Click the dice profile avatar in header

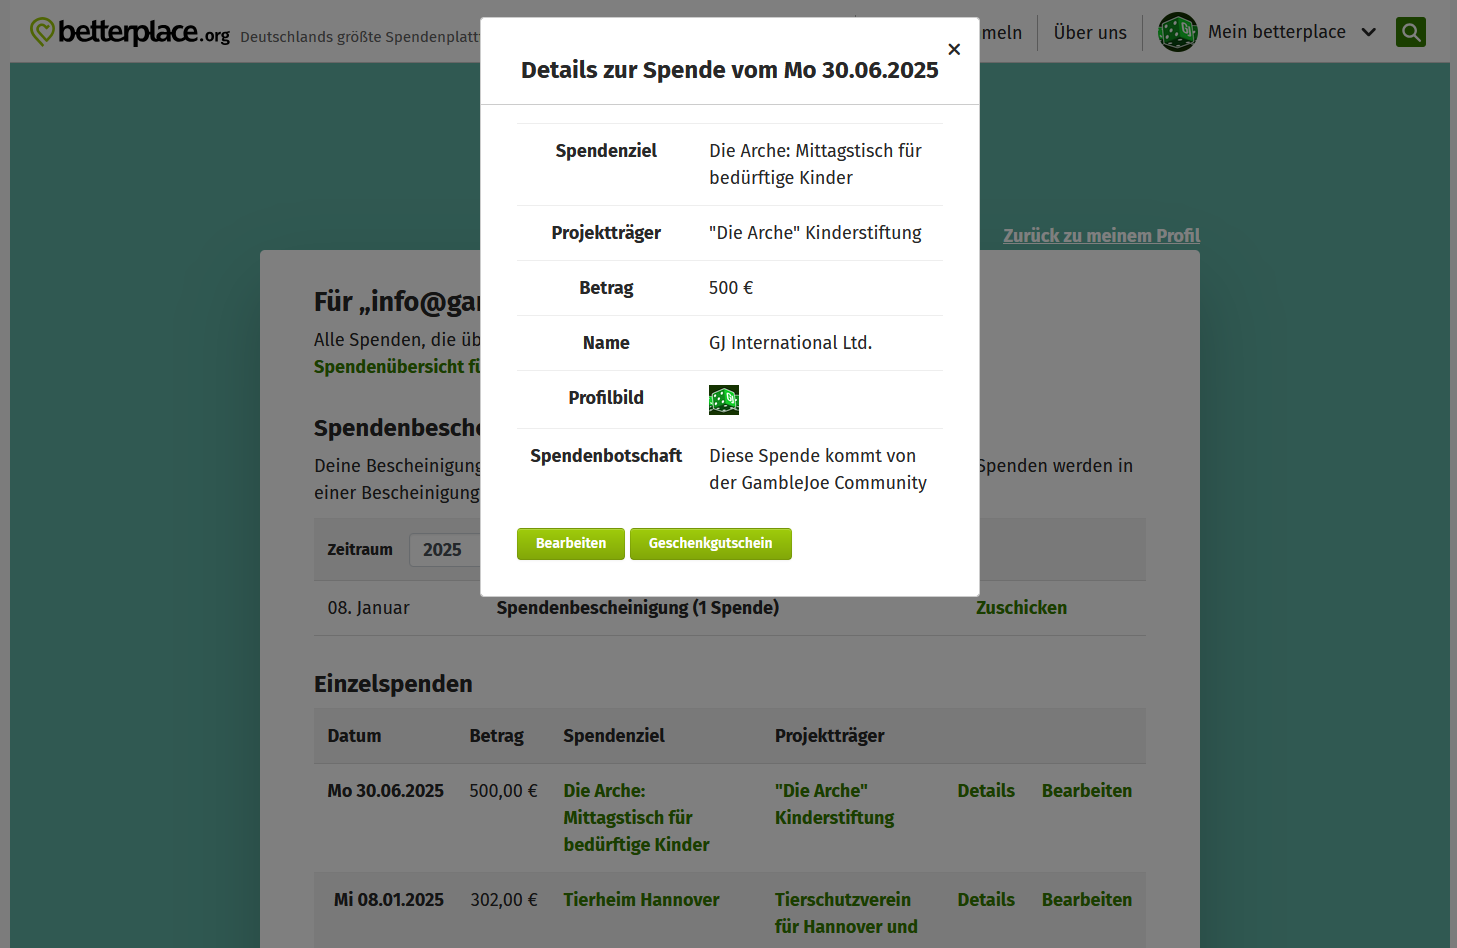(1178, 32)
